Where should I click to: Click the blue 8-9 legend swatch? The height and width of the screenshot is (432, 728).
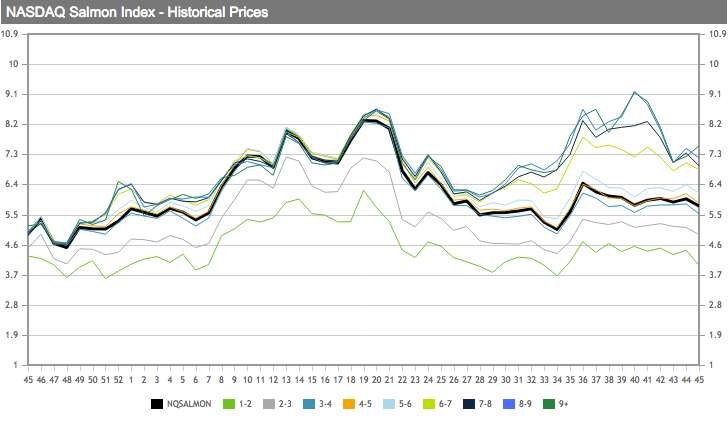pyautogui.click(x=509, y=404)
